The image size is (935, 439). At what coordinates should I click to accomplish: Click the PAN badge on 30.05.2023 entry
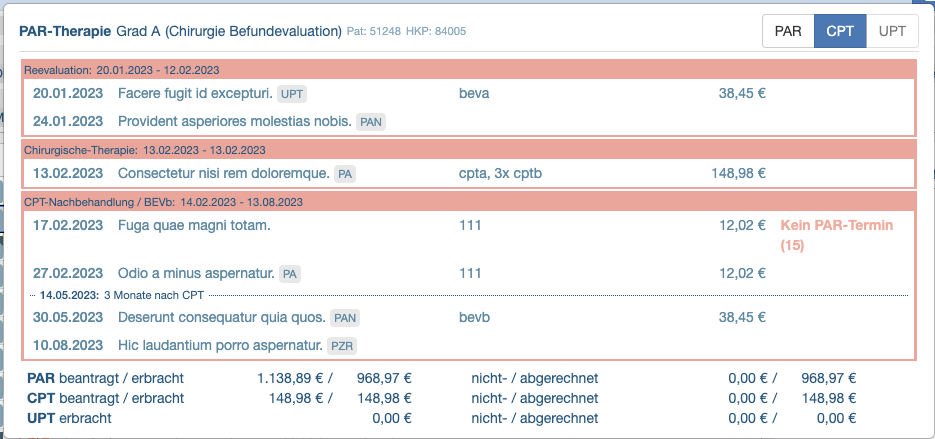click(x=345, y=318)
